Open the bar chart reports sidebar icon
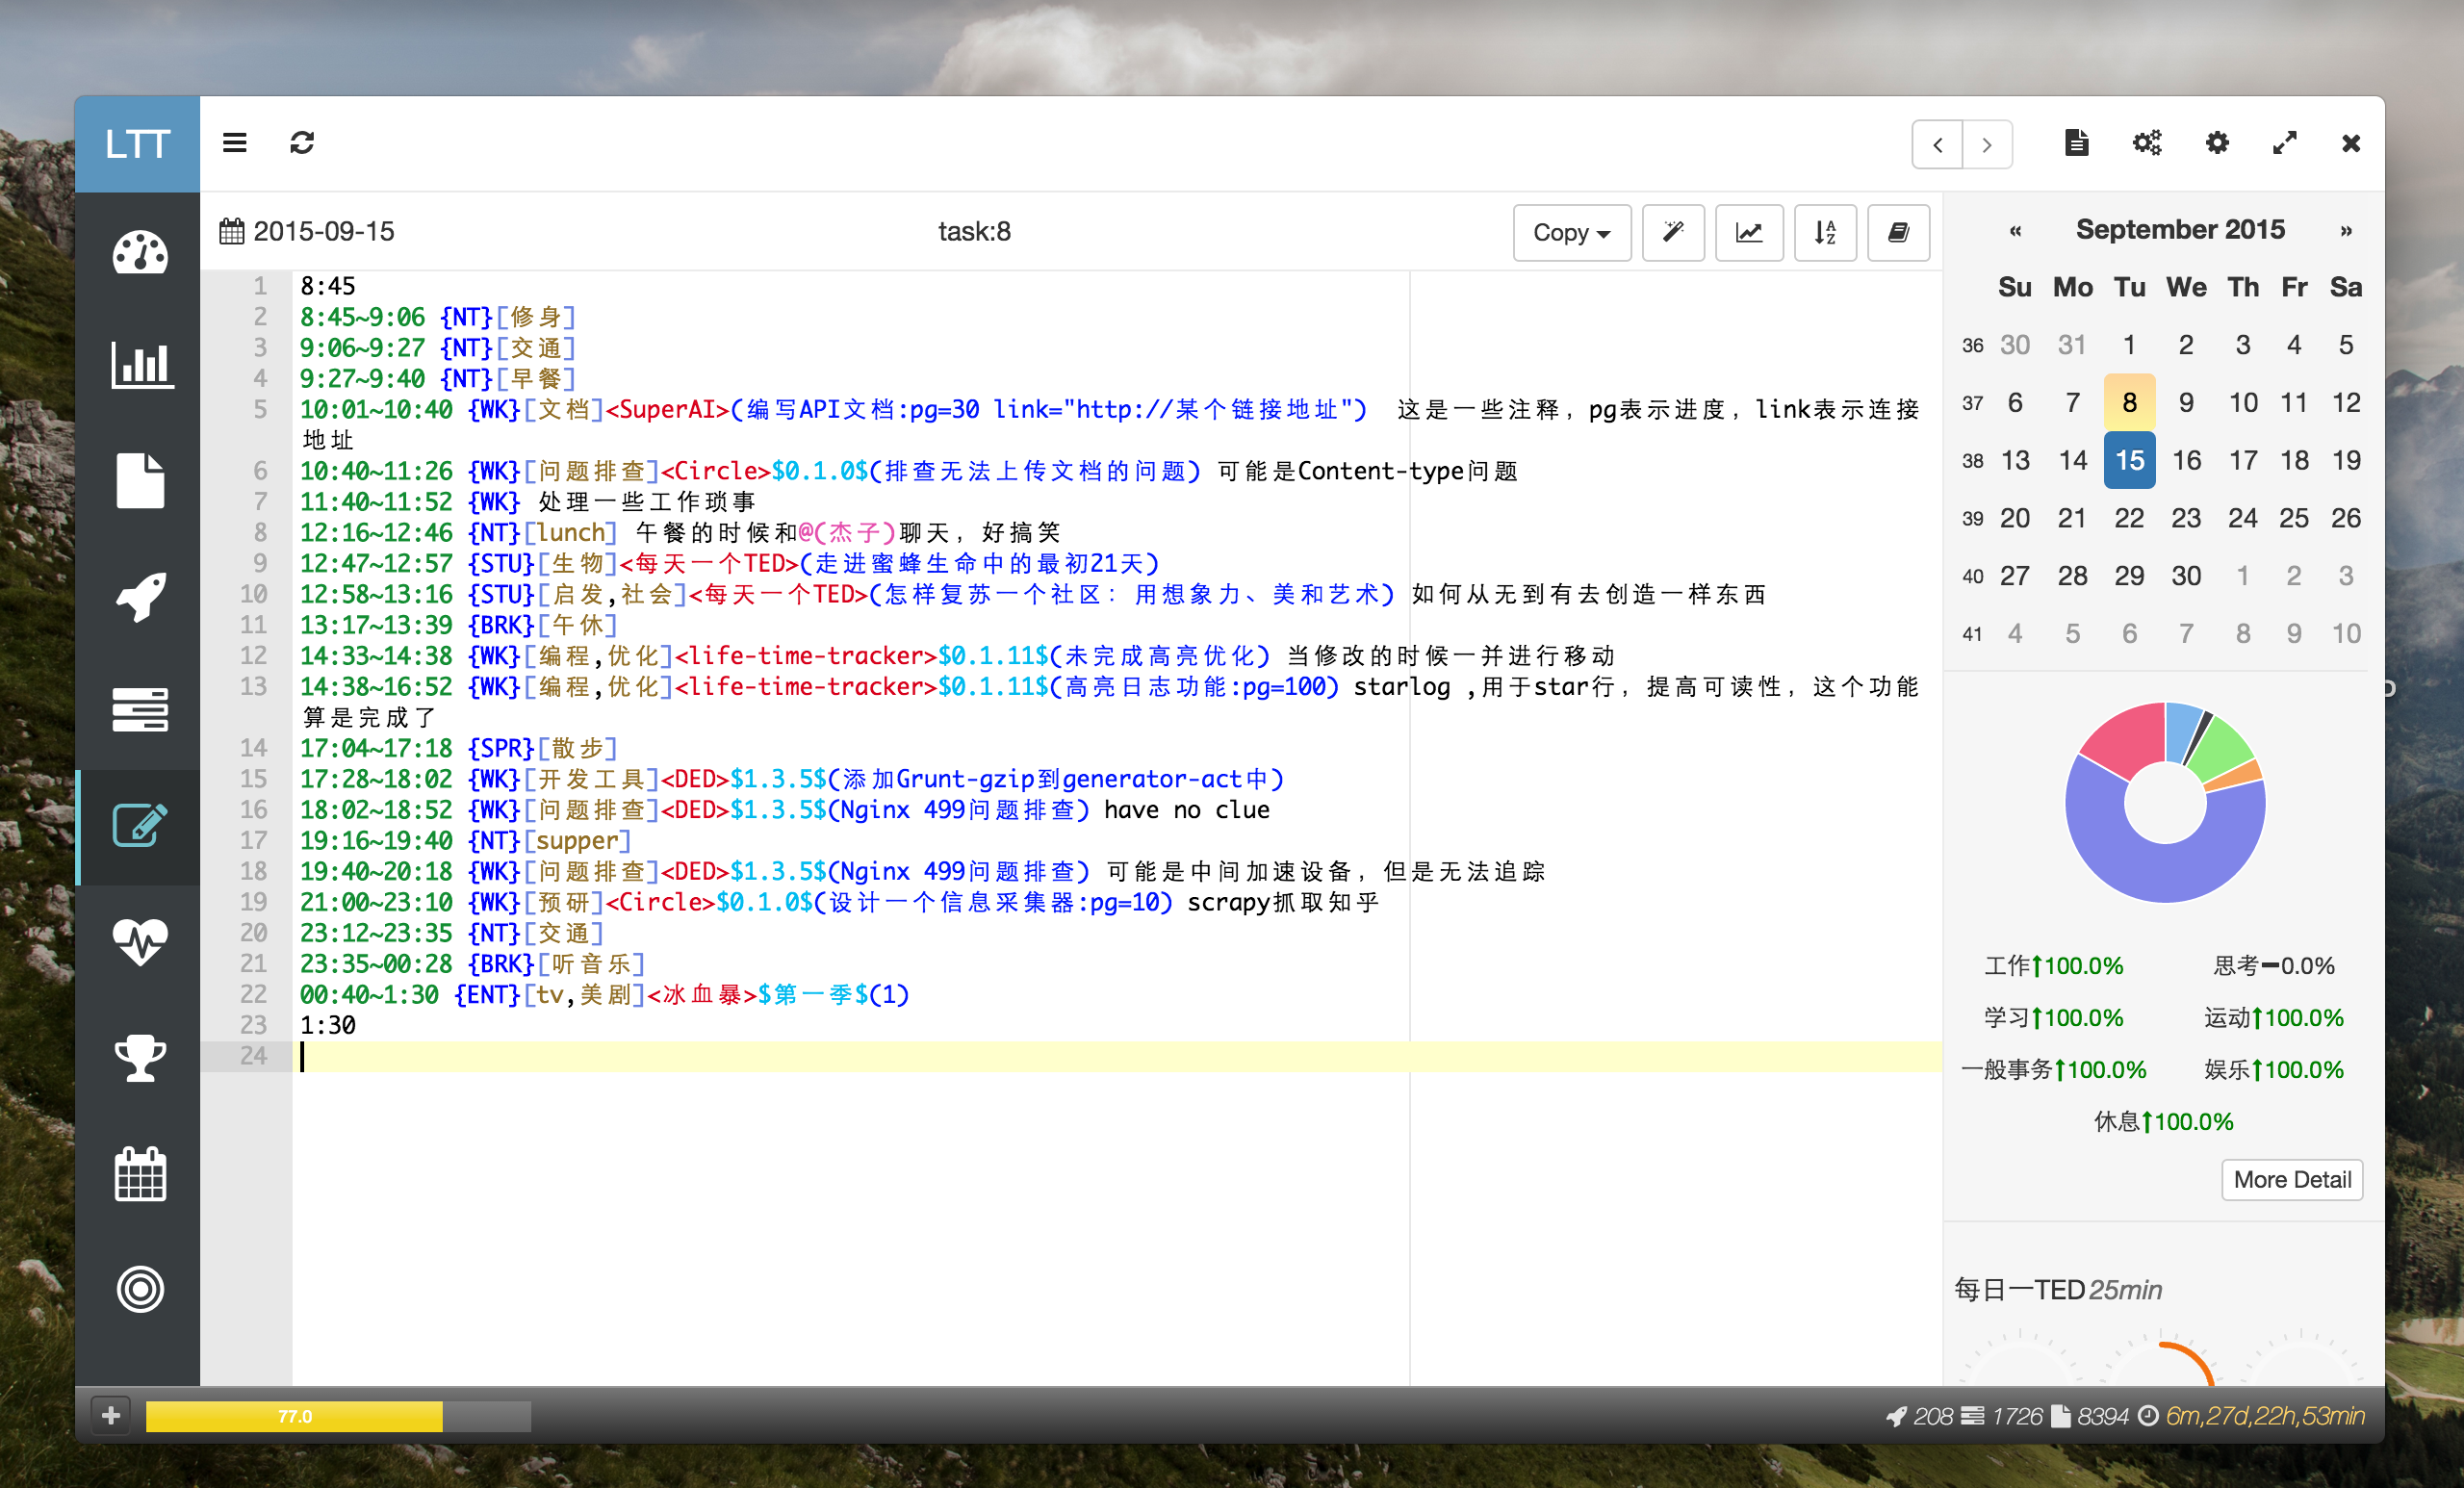Viewport: 2464px width, 1488px height. tap(140, 365)
